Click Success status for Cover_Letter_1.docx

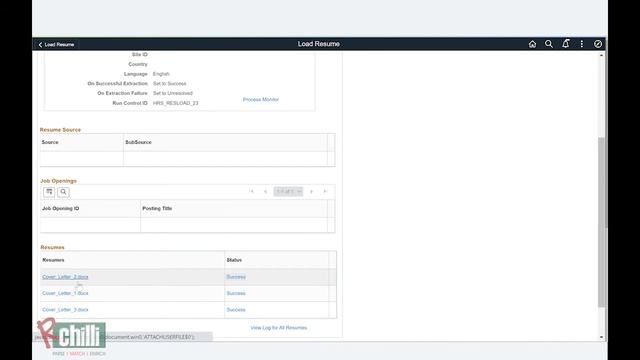pyautogui.click(x=236, y=293)
